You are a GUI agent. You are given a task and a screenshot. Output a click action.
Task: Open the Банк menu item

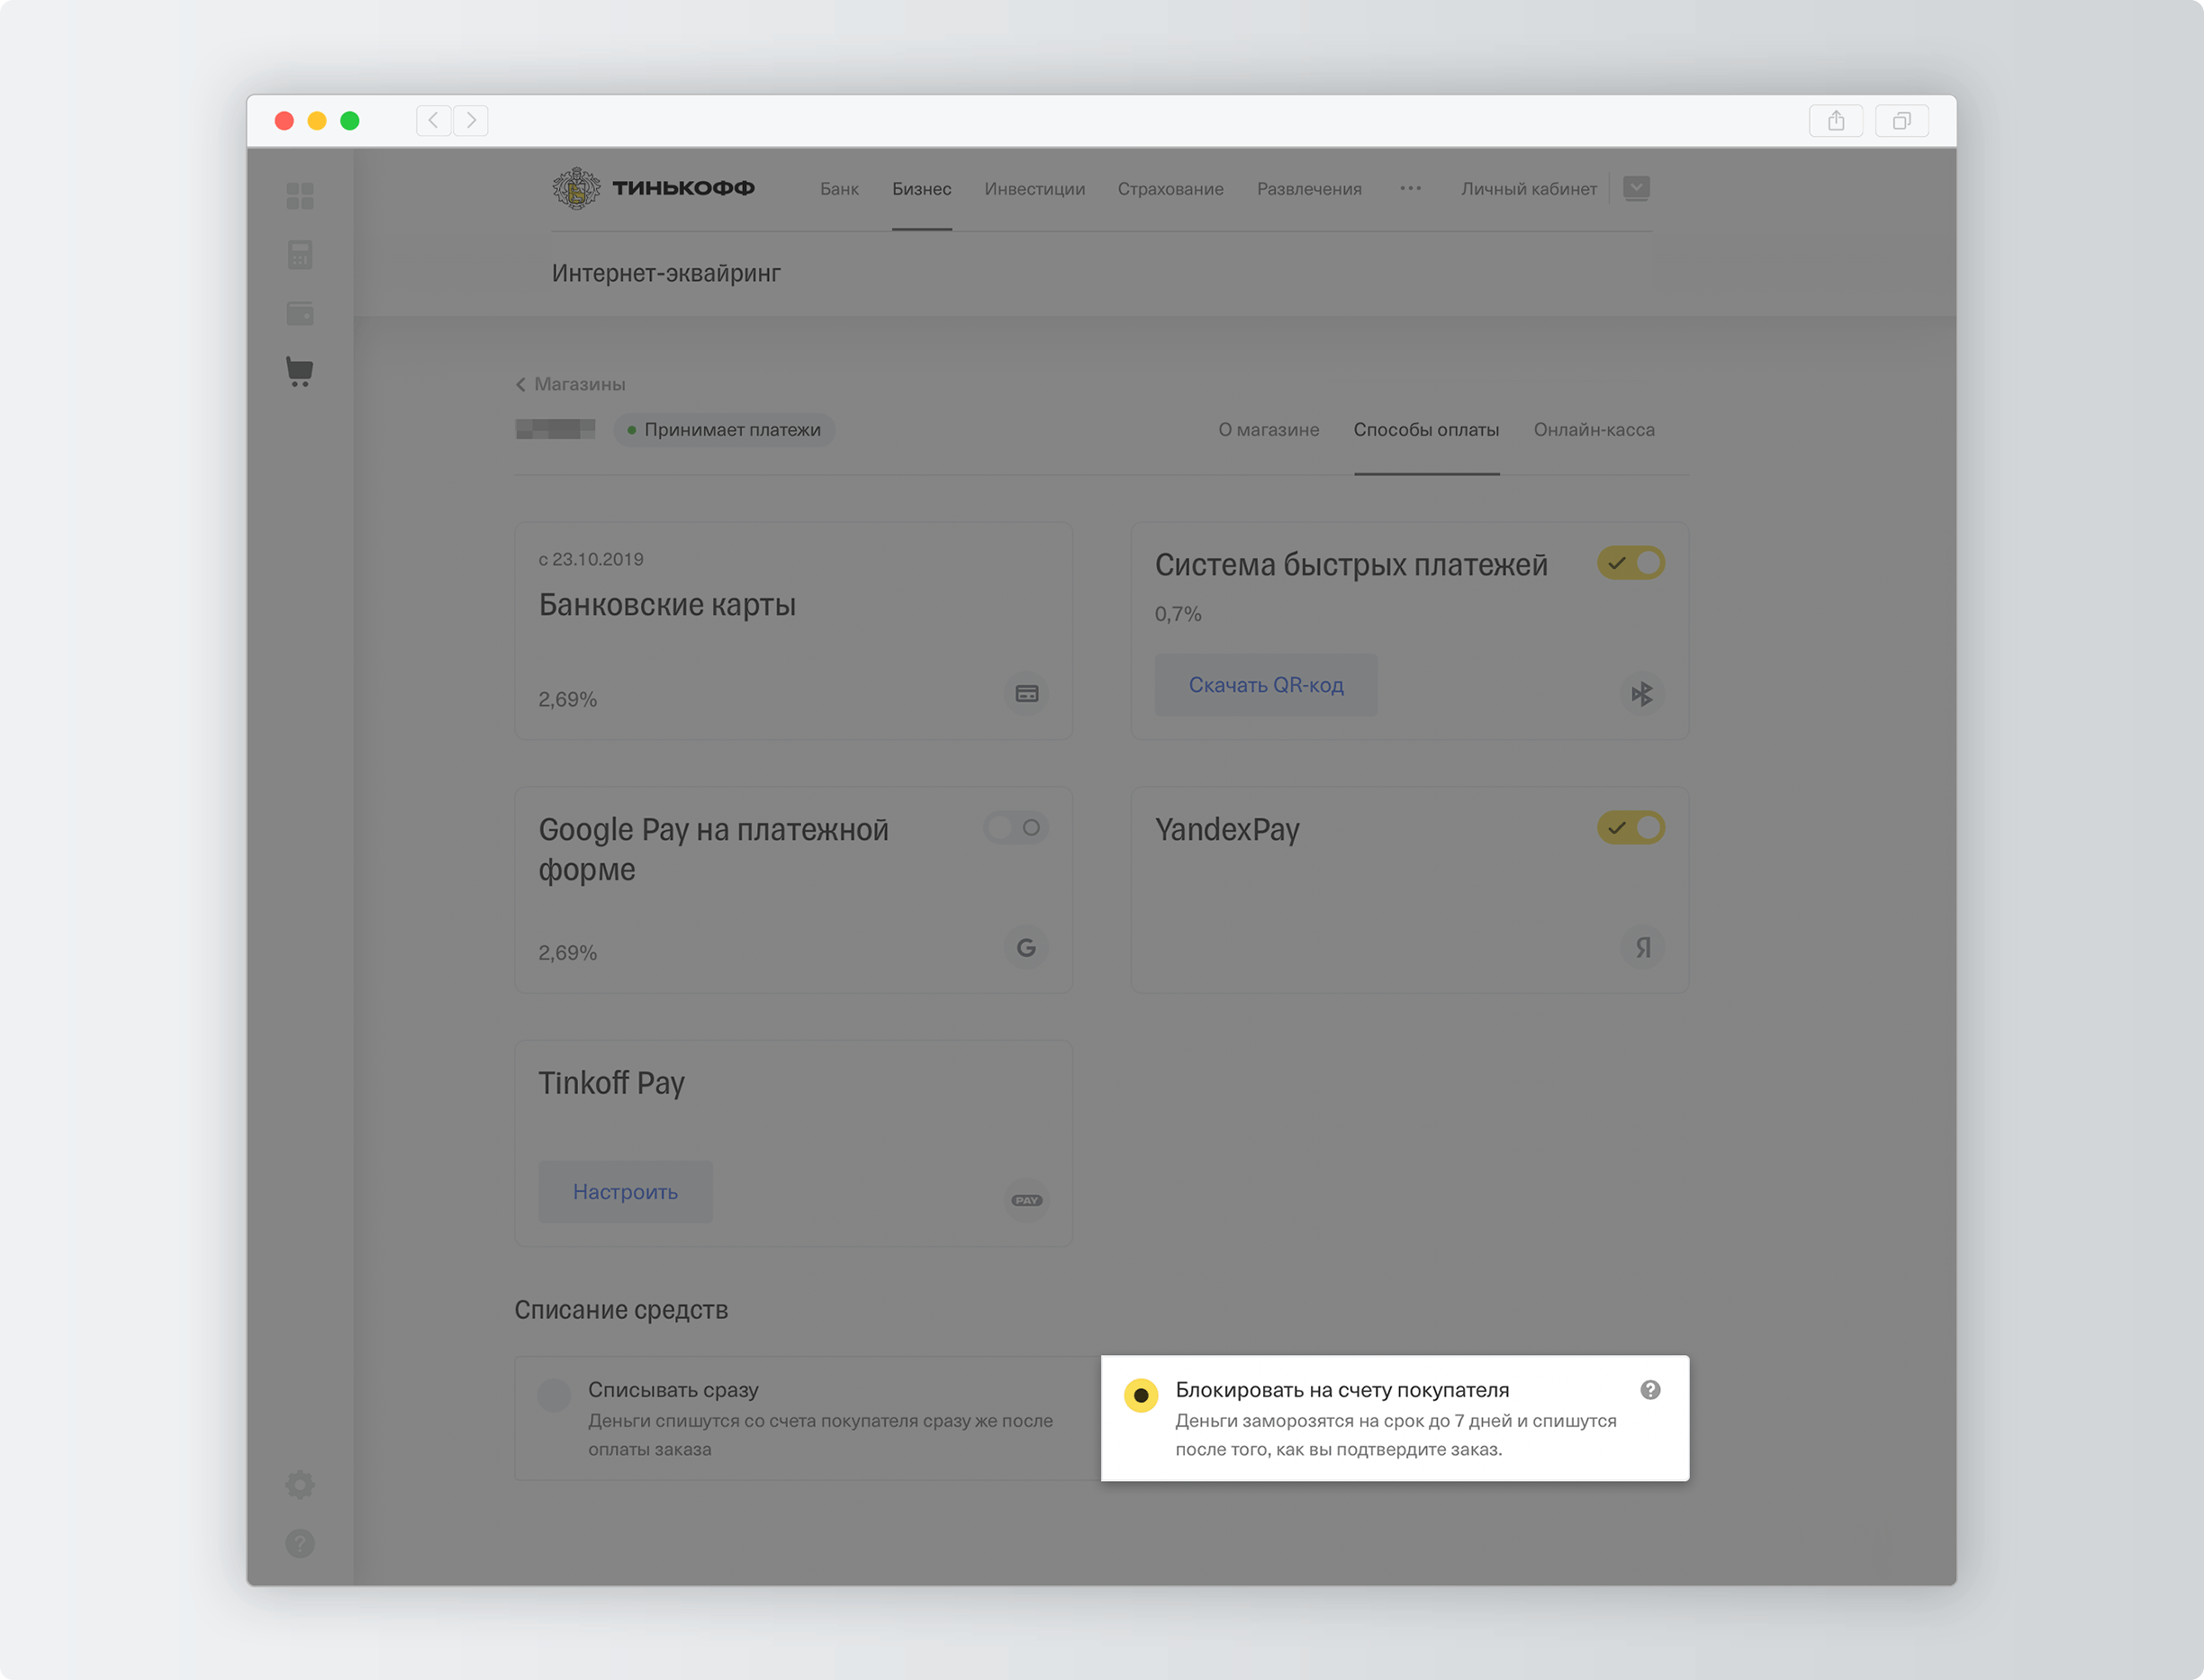click(x=839, y=189)
